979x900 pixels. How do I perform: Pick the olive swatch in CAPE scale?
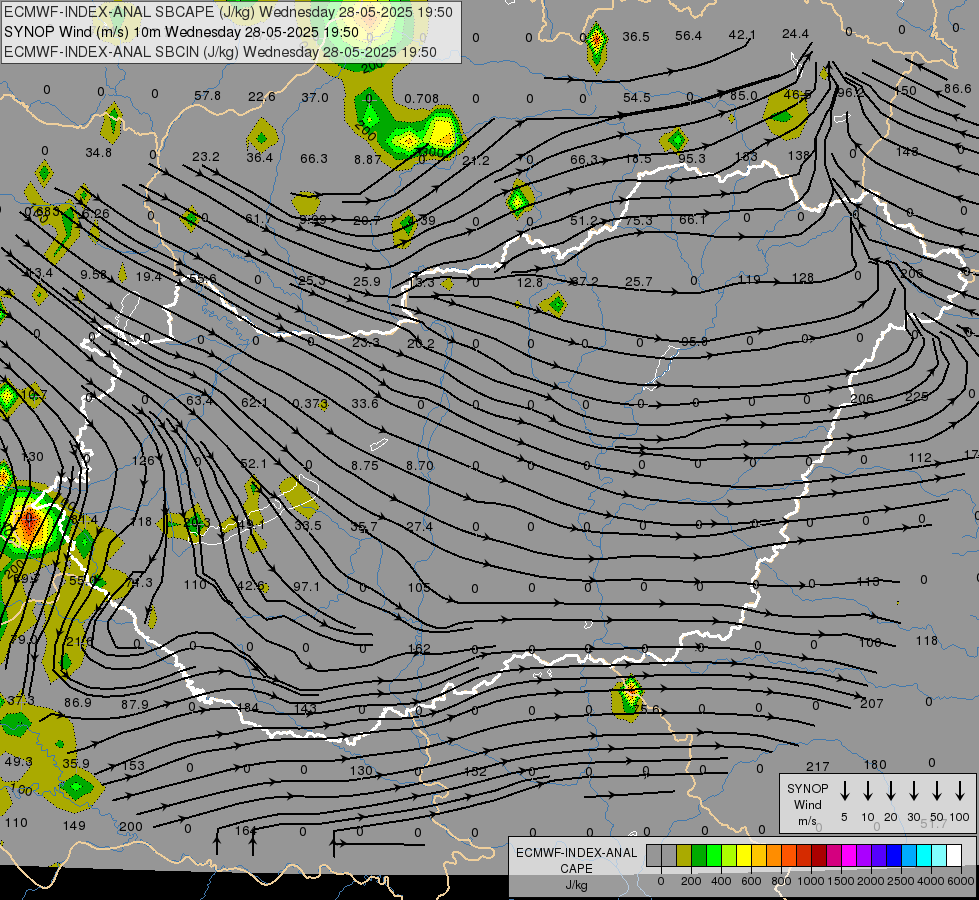[x=684, y=855]
